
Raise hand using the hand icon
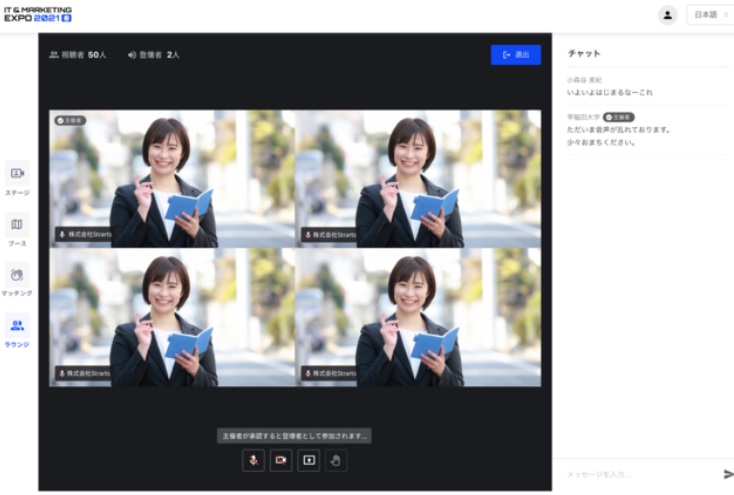coord(336,460)
